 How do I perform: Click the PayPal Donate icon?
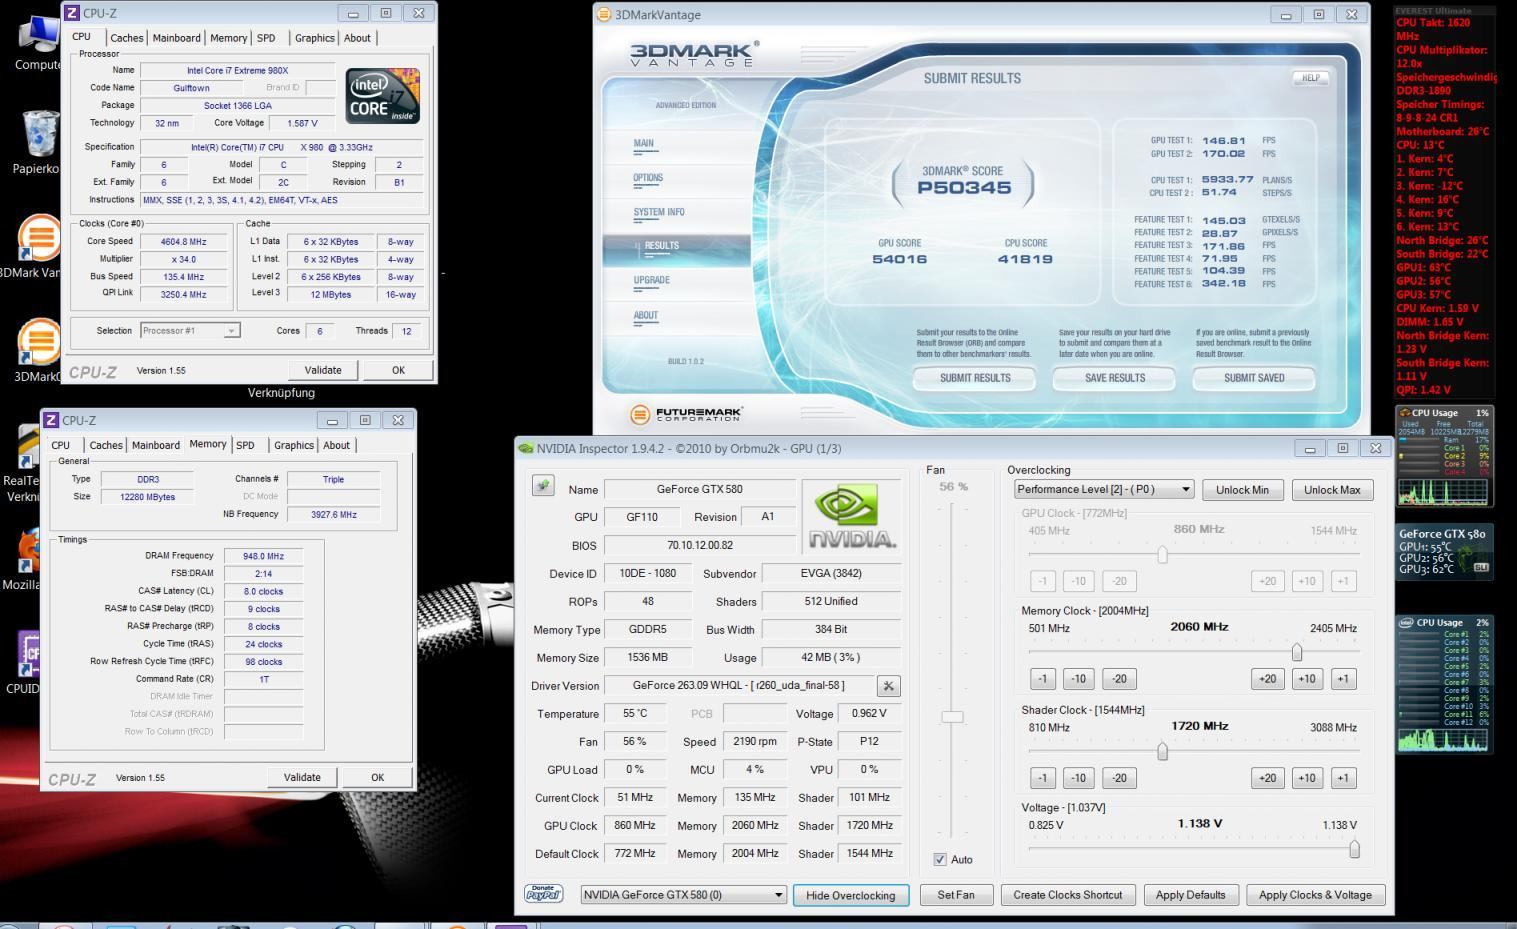click(x=543, y=894)
